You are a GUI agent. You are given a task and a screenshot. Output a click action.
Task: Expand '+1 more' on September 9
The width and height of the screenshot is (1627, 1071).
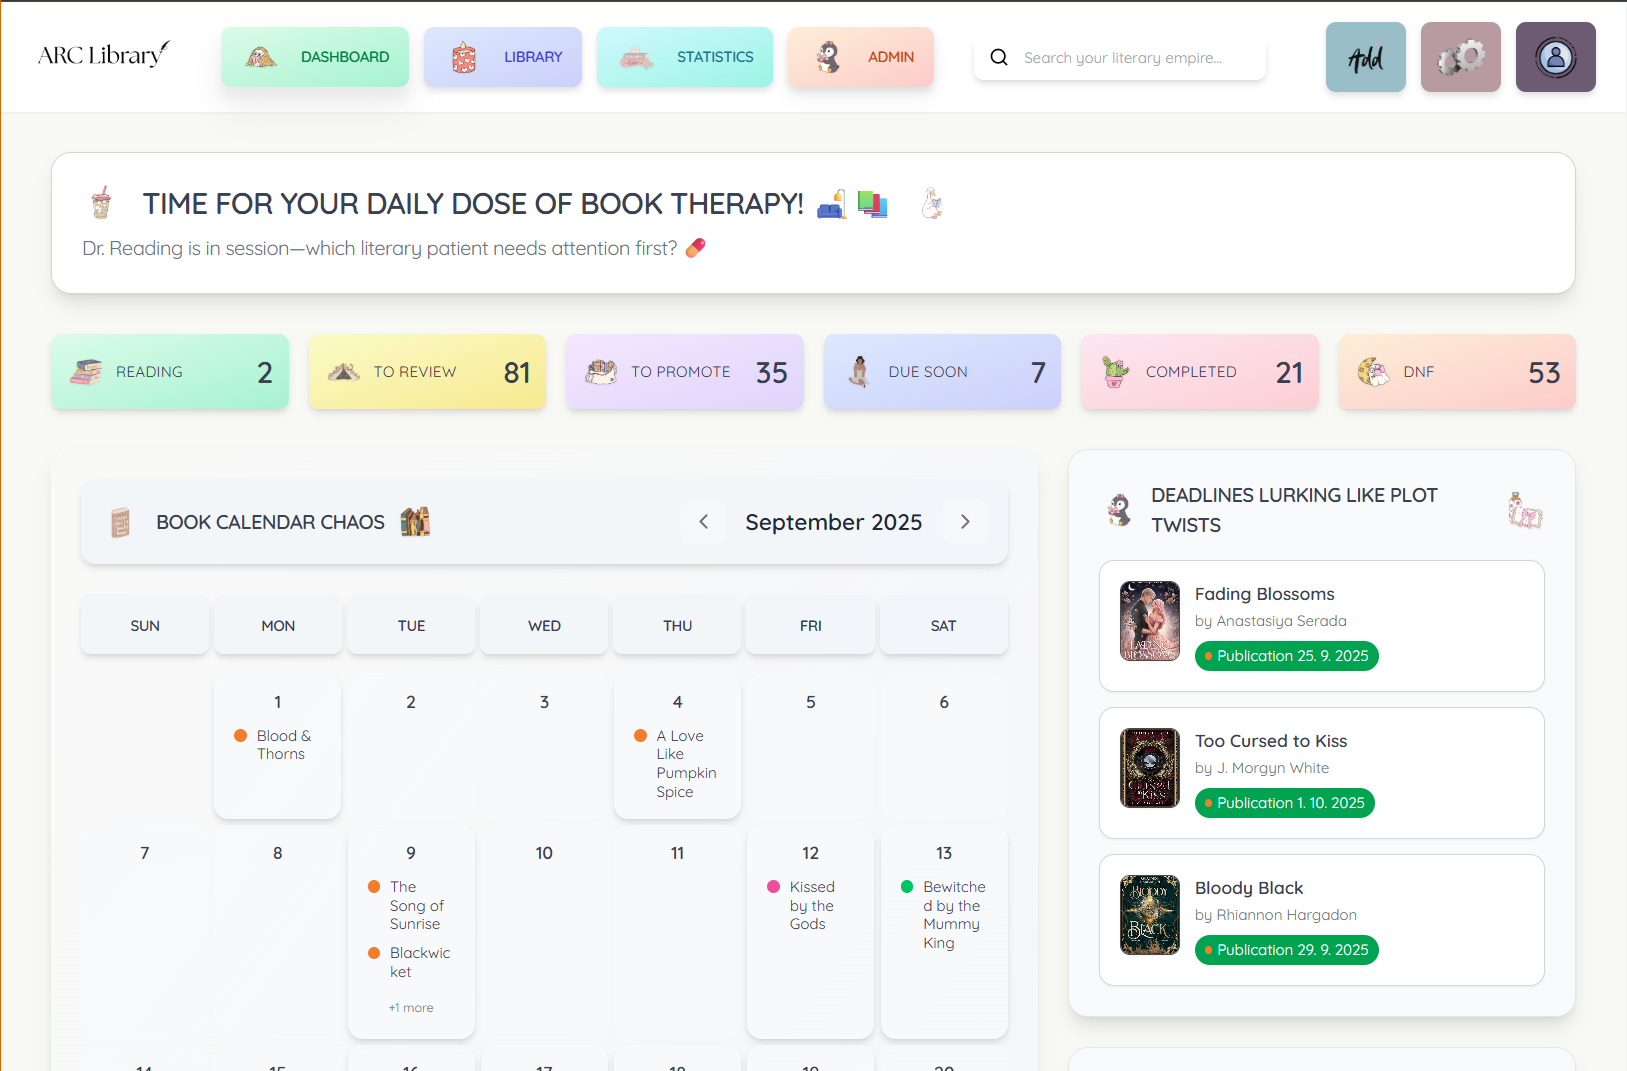[x=411, y=1008]
